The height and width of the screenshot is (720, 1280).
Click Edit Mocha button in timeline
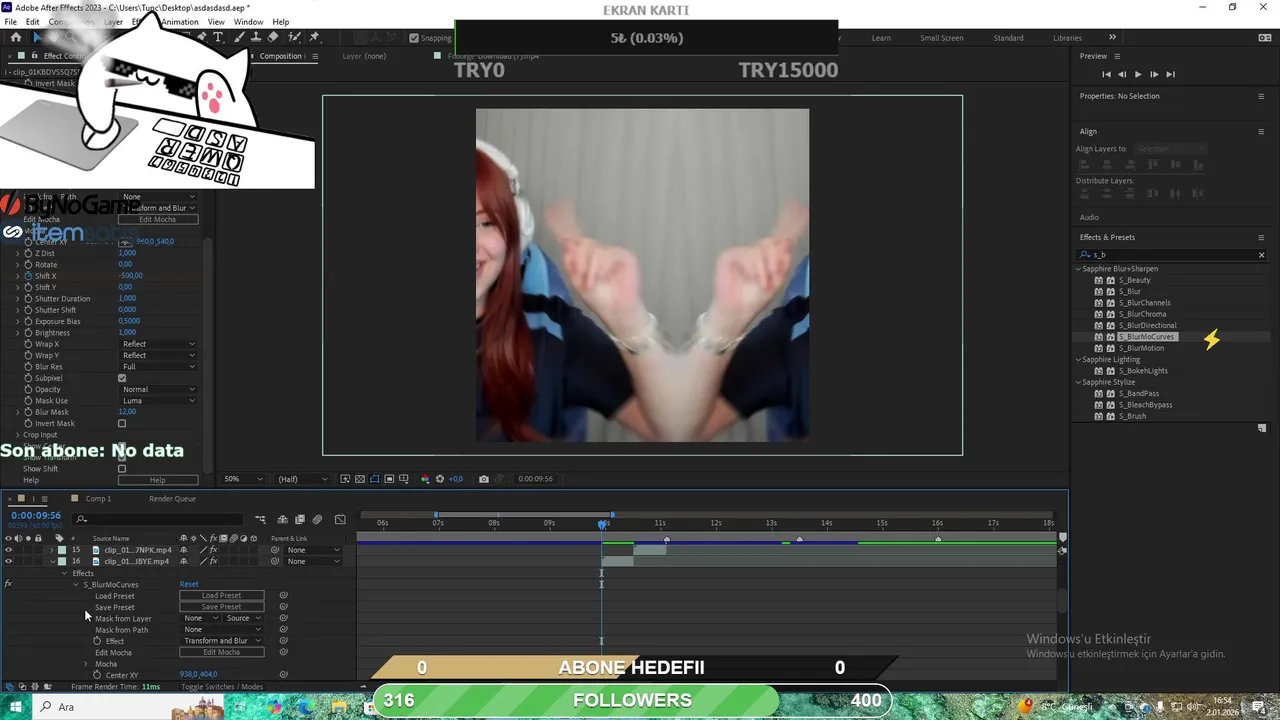click(221, 652)
